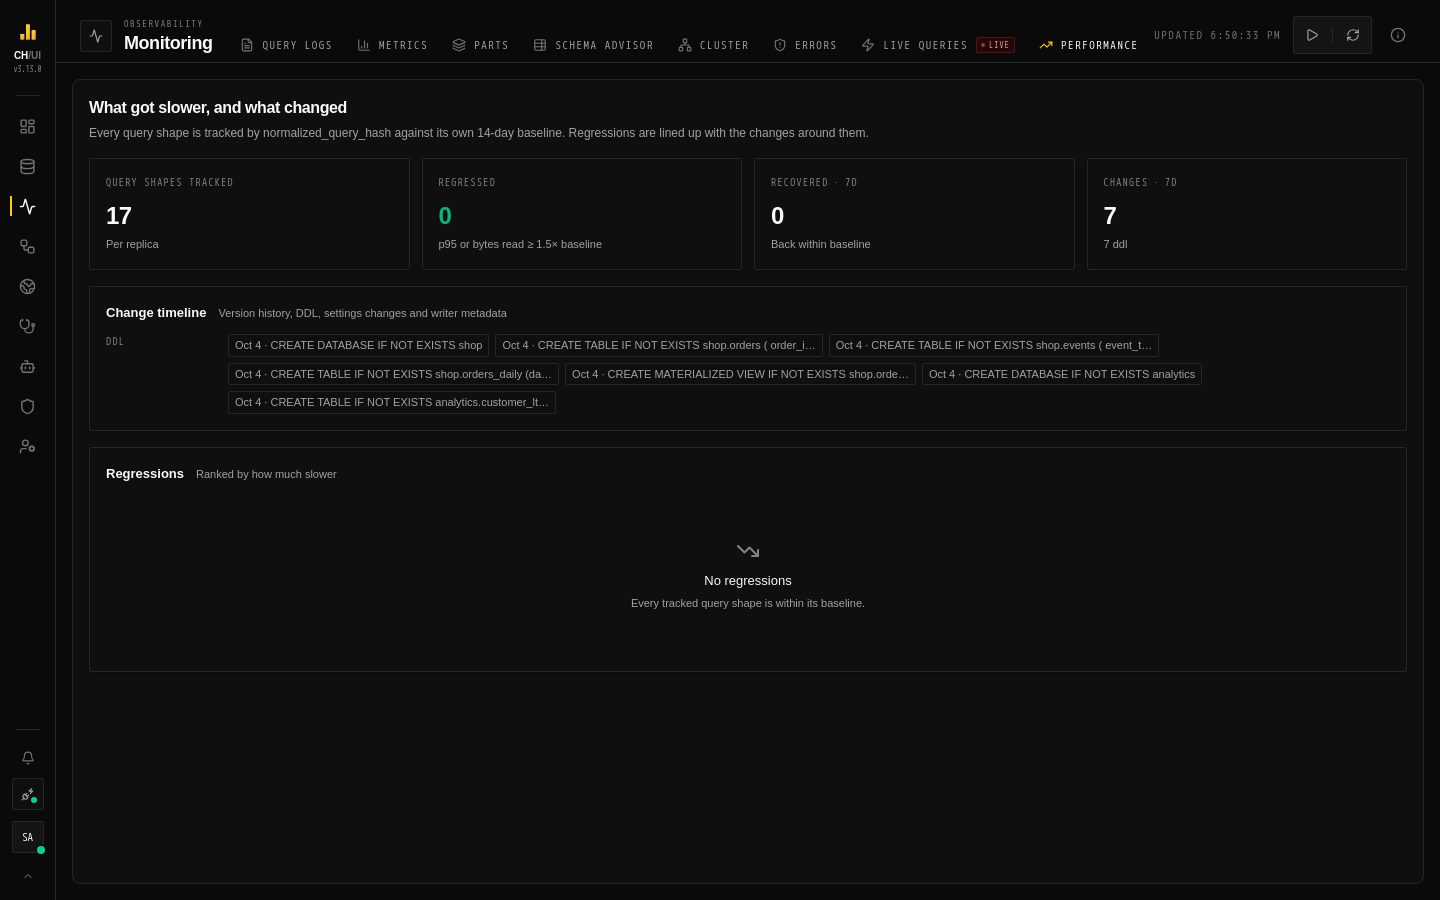This screenshot has width=1440, height=900.
Task: Open the shield security sidebar icon
Action: [x=28, y=407]
